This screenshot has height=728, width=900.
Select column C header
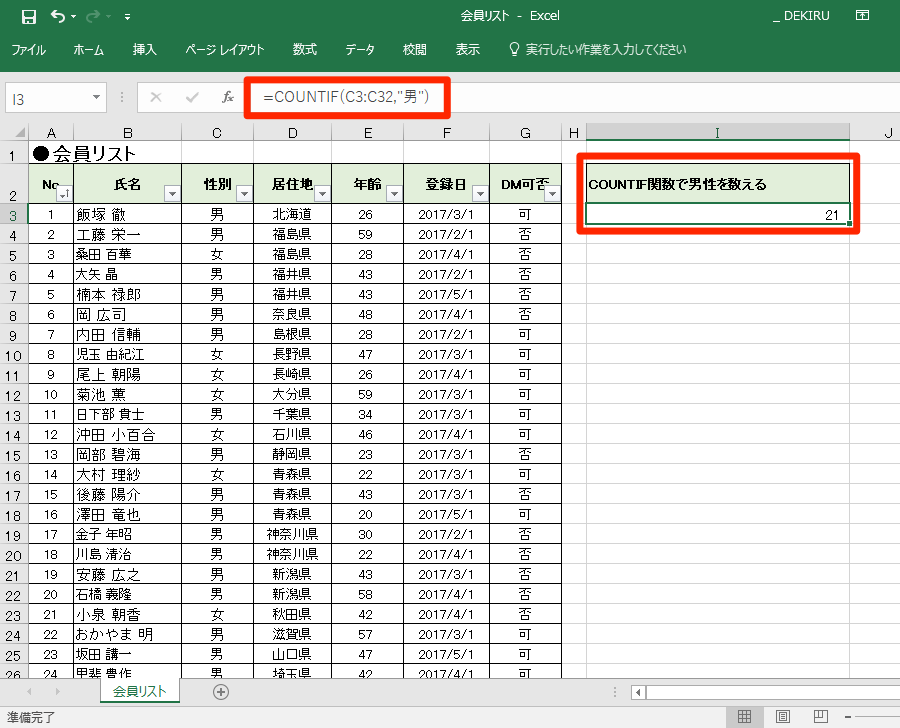tap(217, 133)
